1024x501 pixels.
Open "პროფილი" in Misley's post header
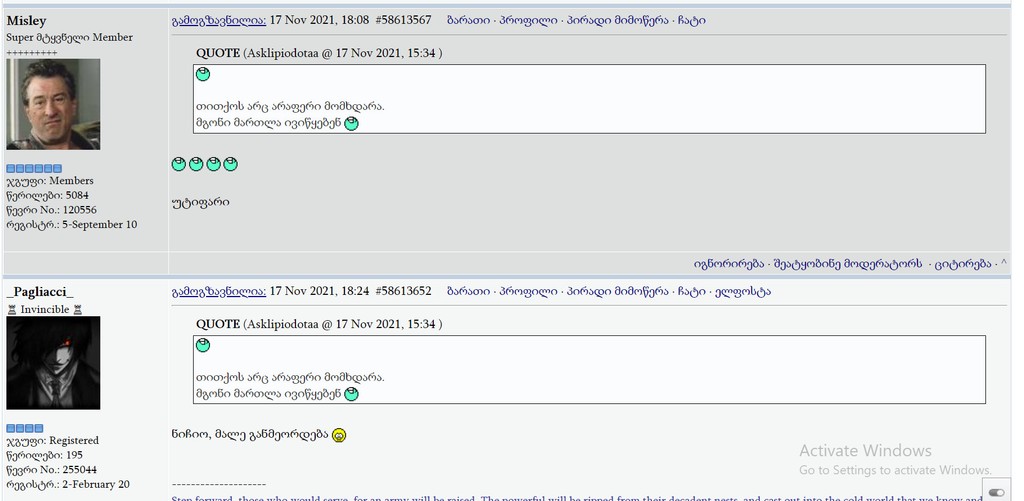click(x=528, y=20)
